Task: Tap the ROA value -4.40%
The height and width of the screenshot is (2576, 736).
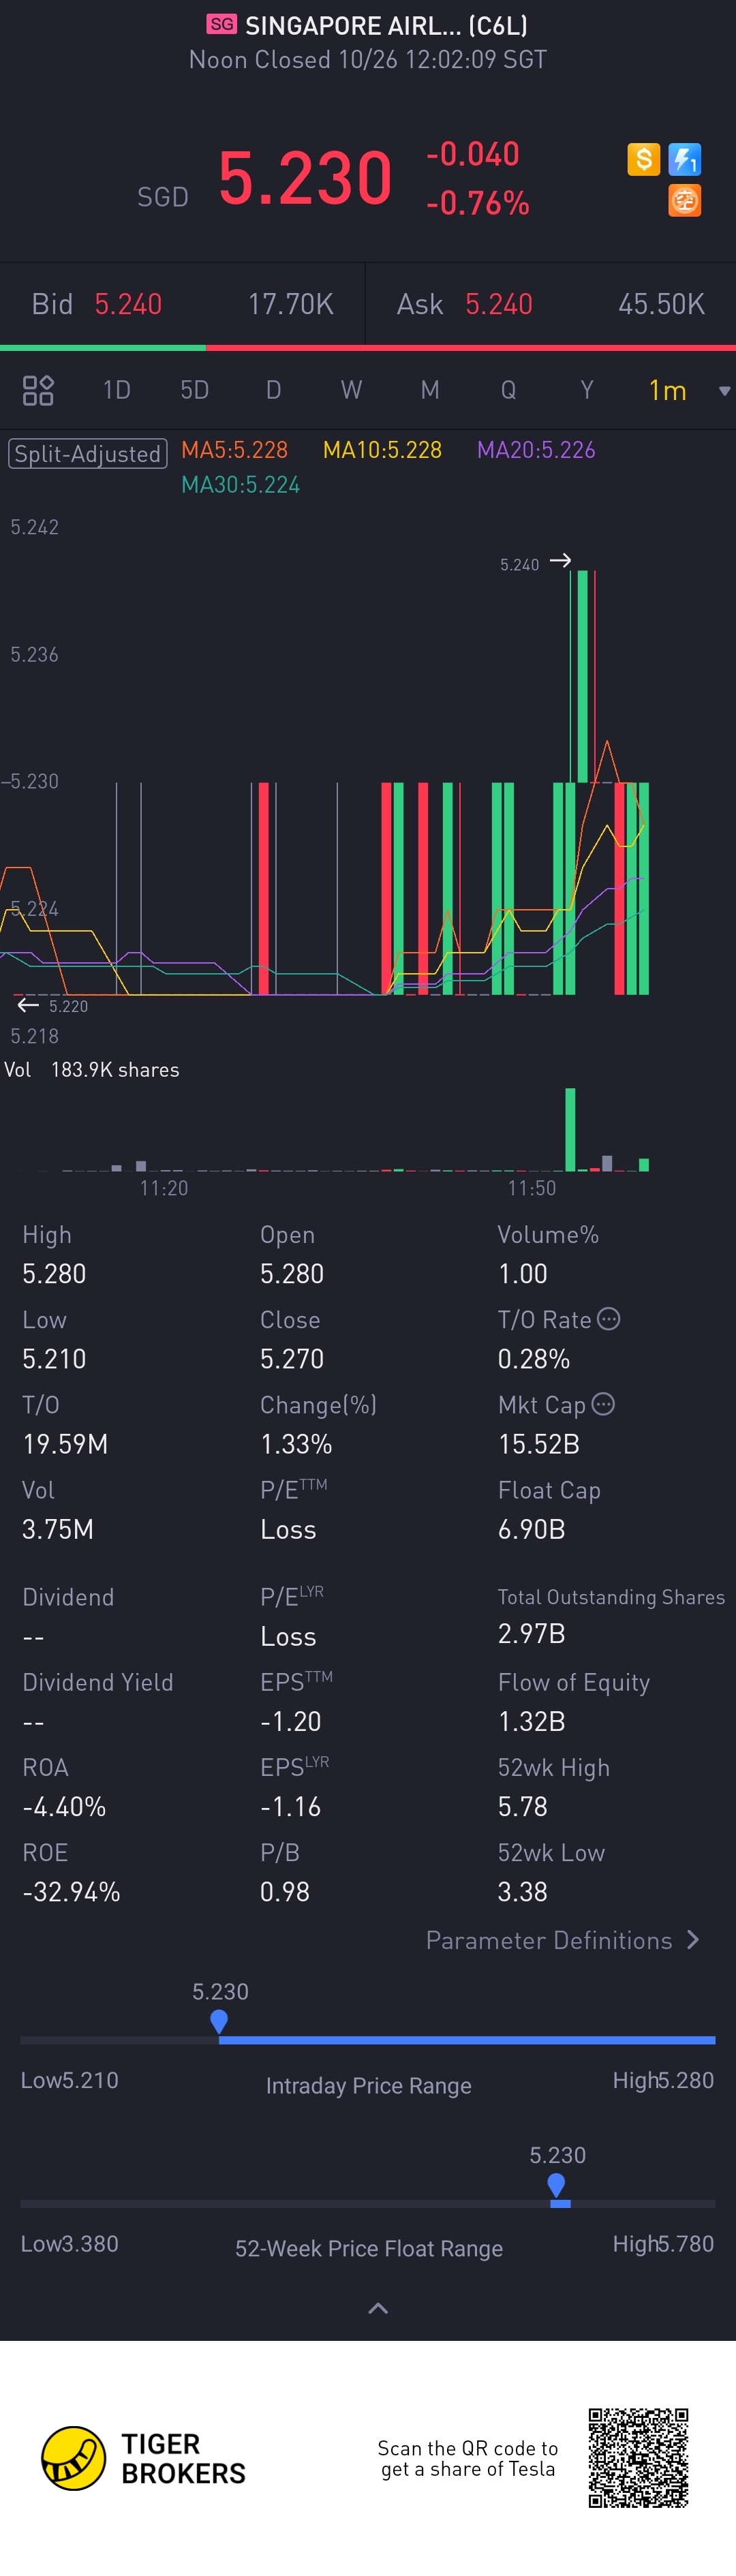Action: pyautogui.click(x=64, y=1806)
